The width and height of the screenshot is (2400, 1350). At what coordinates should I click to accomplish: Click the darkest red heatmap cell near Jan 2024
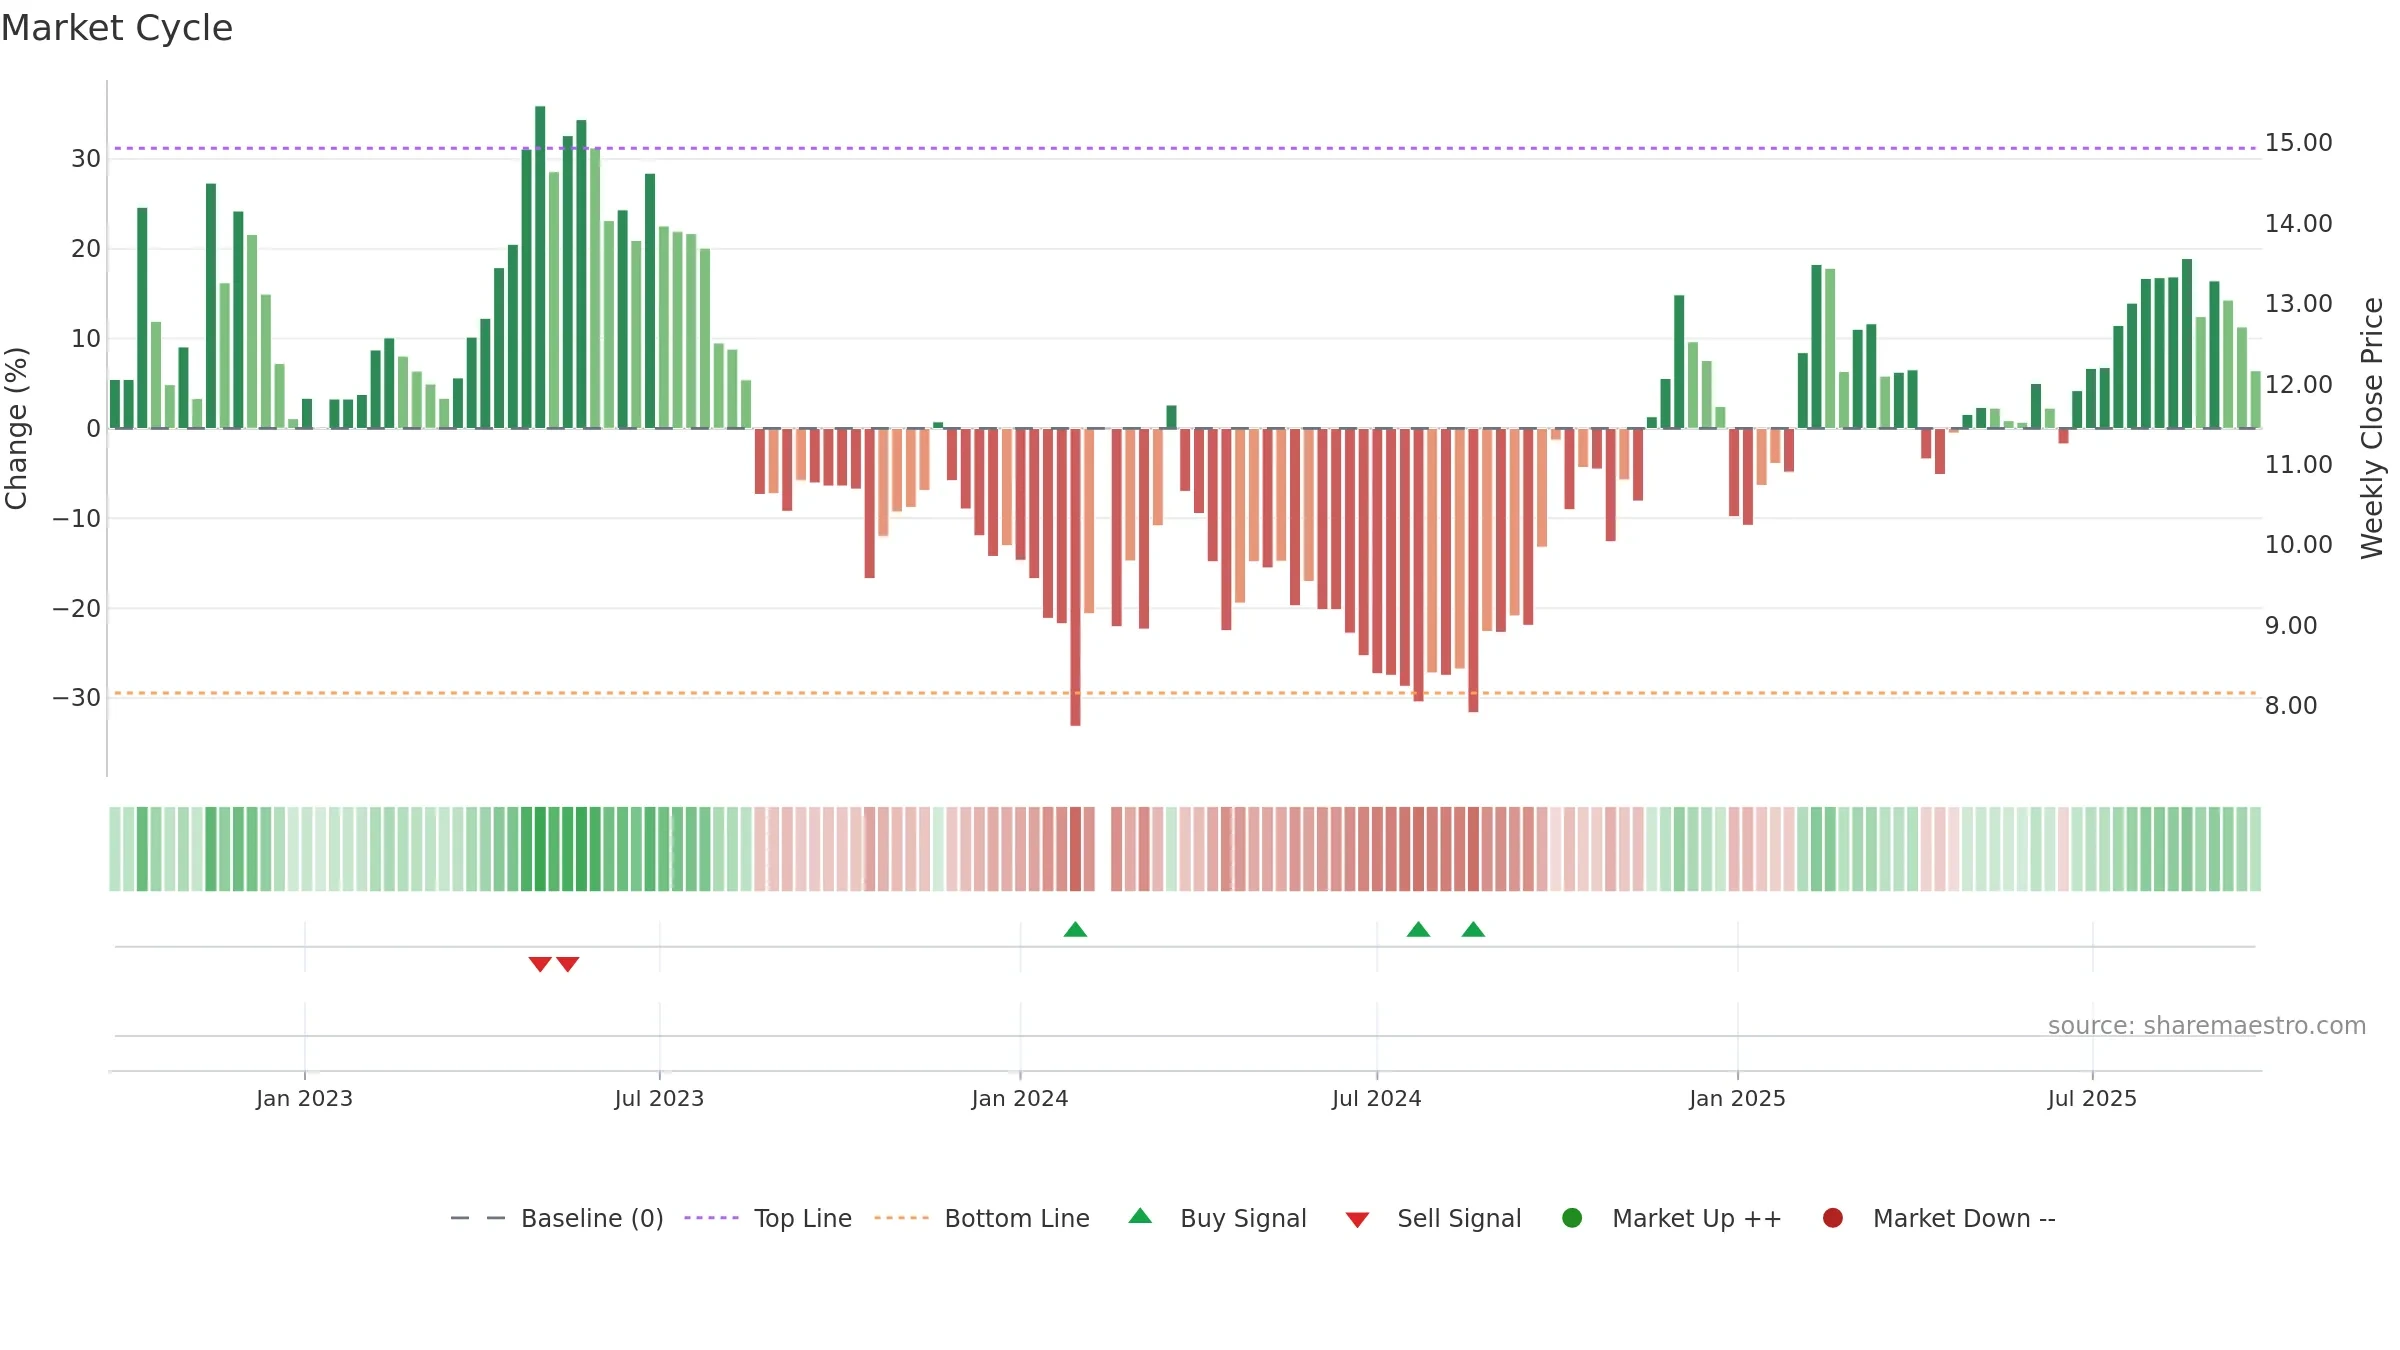[x=1075, y=849]
